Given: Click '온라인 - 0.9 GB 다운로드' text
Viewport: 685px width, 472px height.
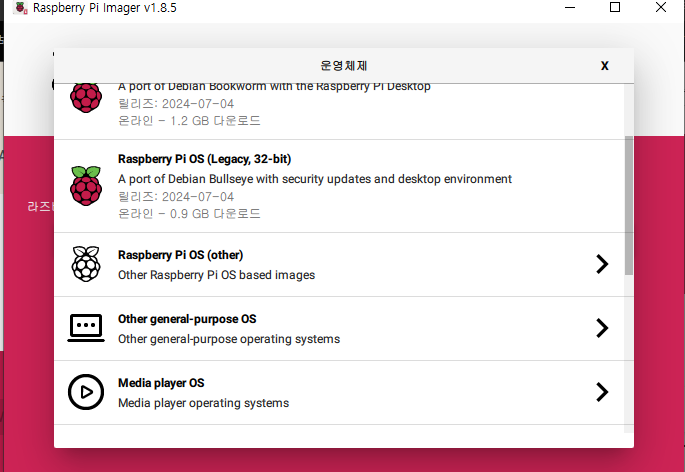Looking at the screenshot, I should click(189, 214).
